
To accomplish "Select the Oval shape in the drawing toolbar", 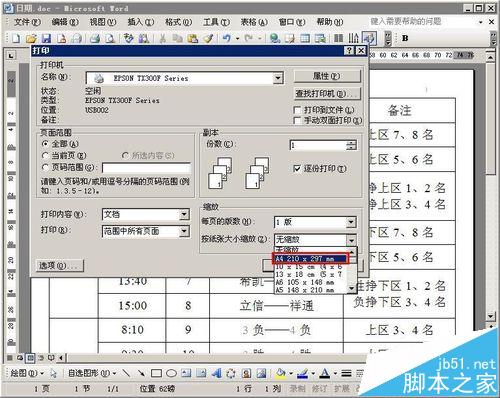I will pyautogui.click(x=171, y=373).
